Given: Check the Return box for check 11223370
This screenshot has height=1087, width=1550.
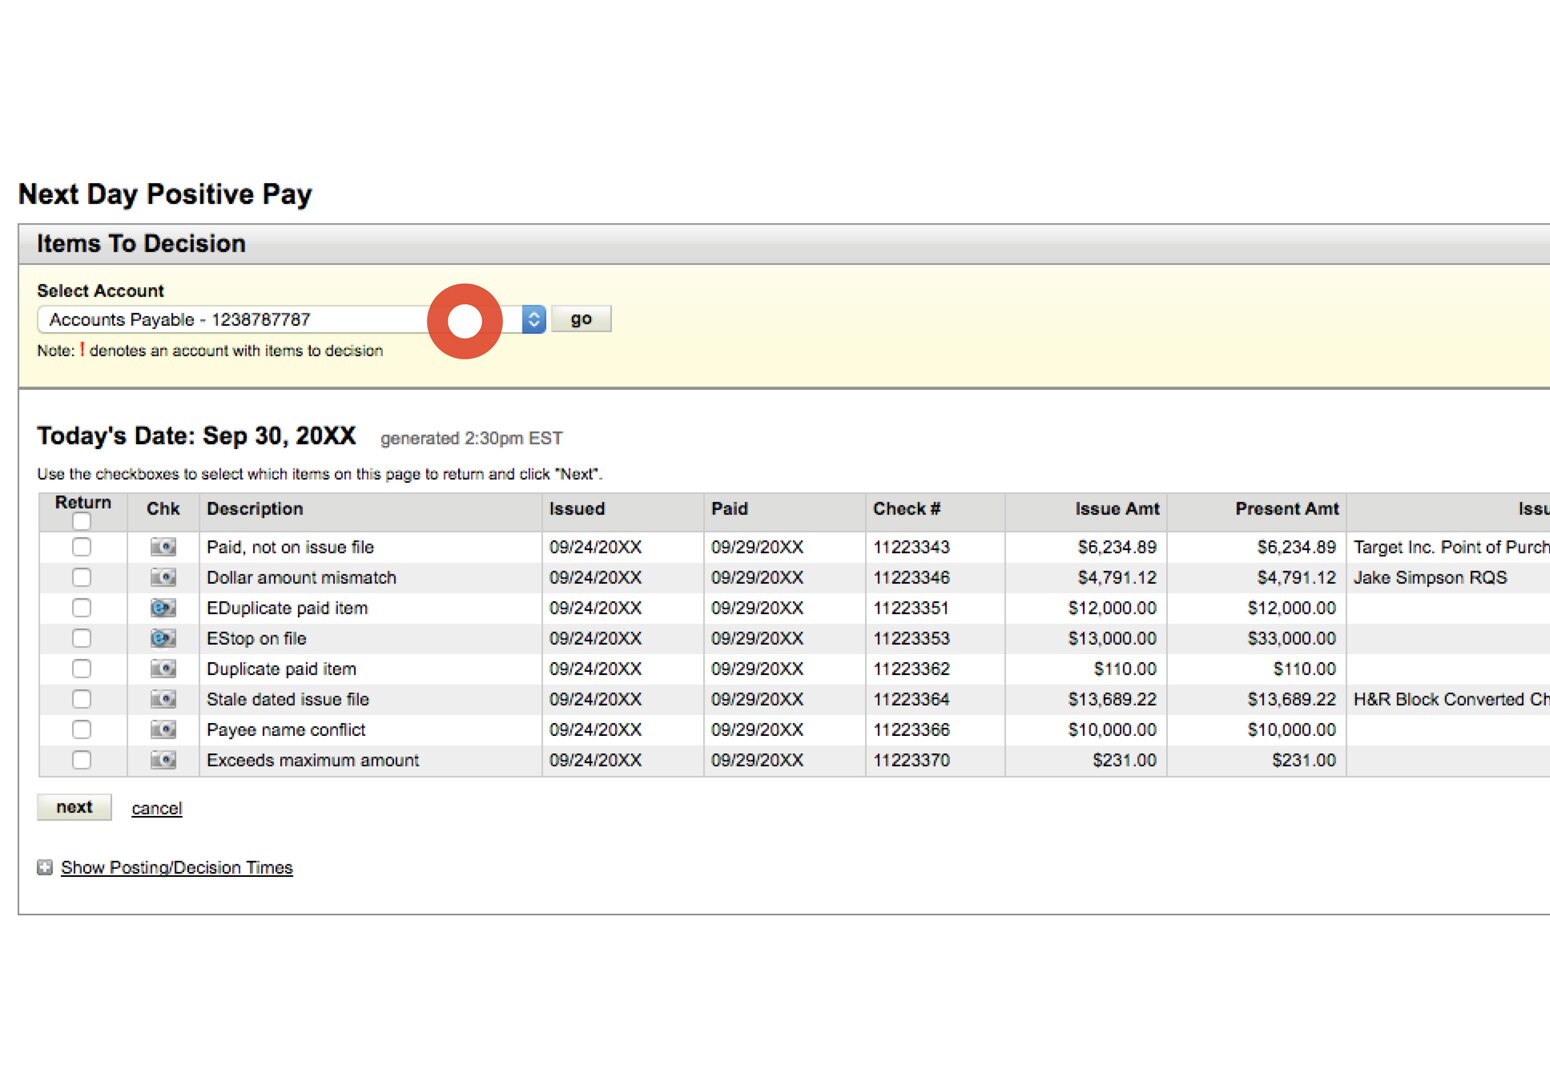Looking at the screenshot, I should click(x=81, y=760).
